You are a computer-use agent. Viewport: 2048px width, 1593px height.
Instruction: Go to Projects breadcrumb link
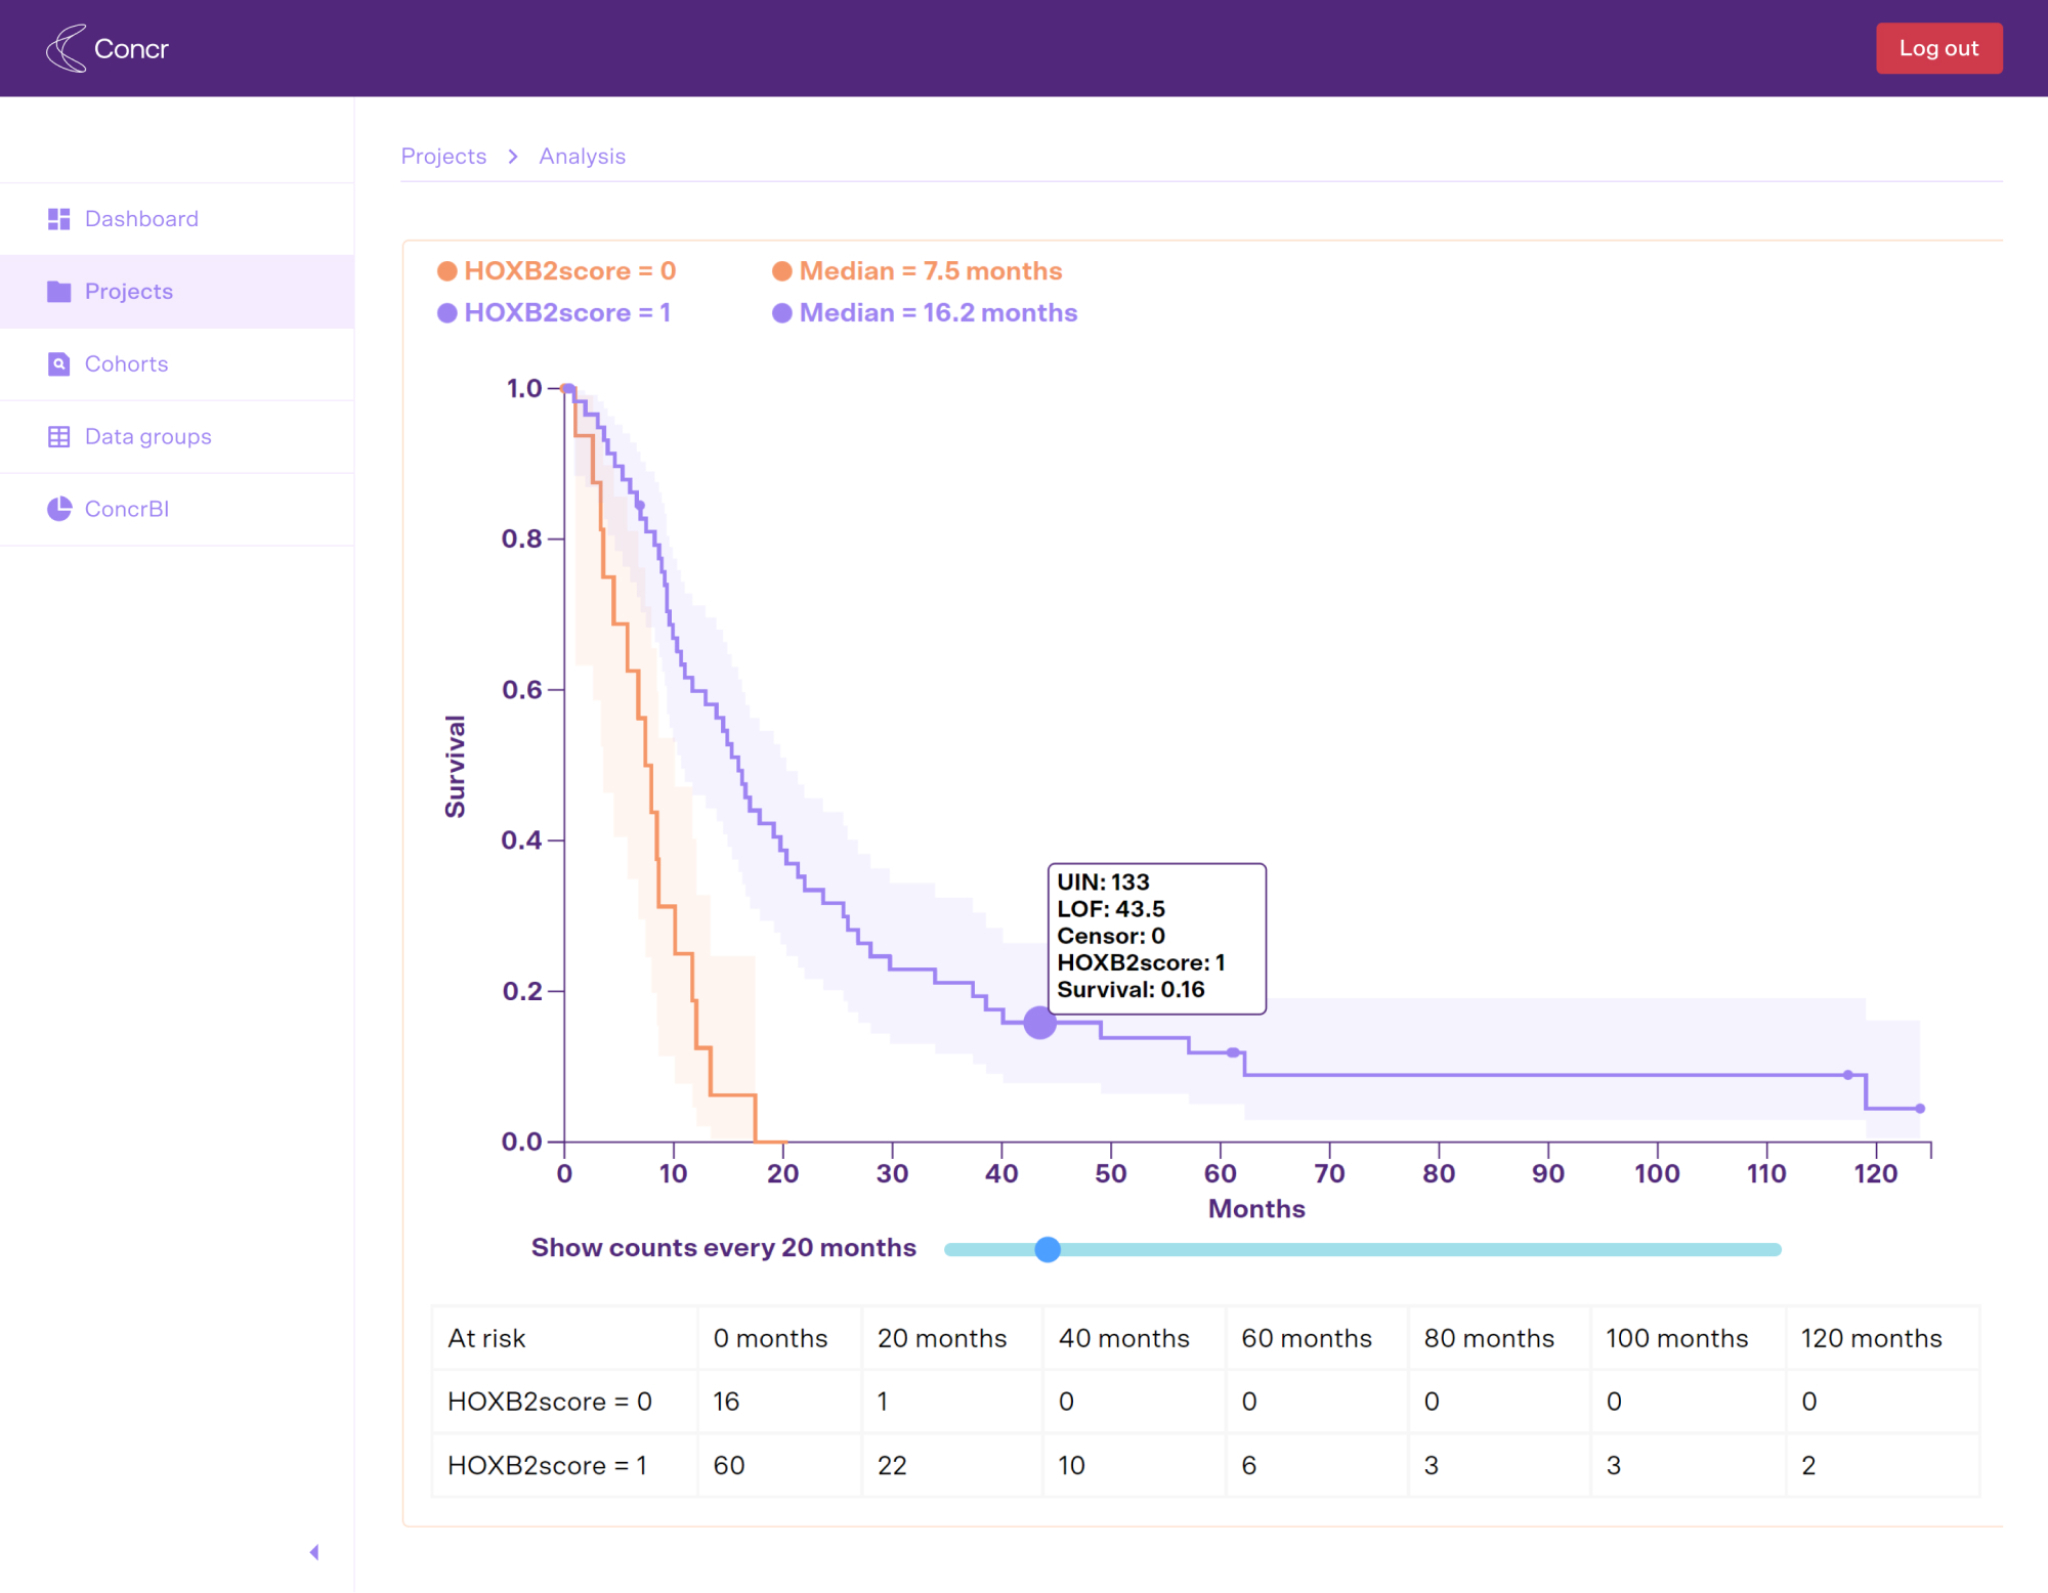point(443,157)
